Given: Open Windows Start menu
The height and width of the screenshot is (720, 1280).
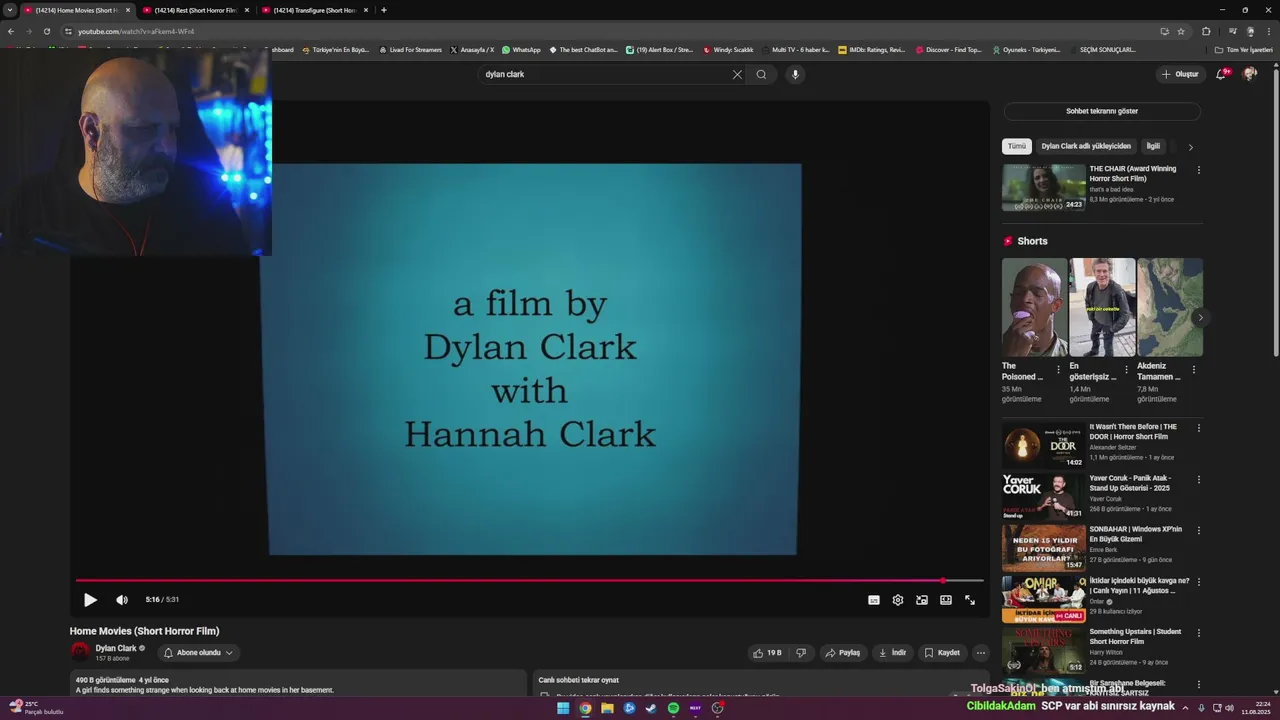Looking at the screenshot, I should coord(563,708).
